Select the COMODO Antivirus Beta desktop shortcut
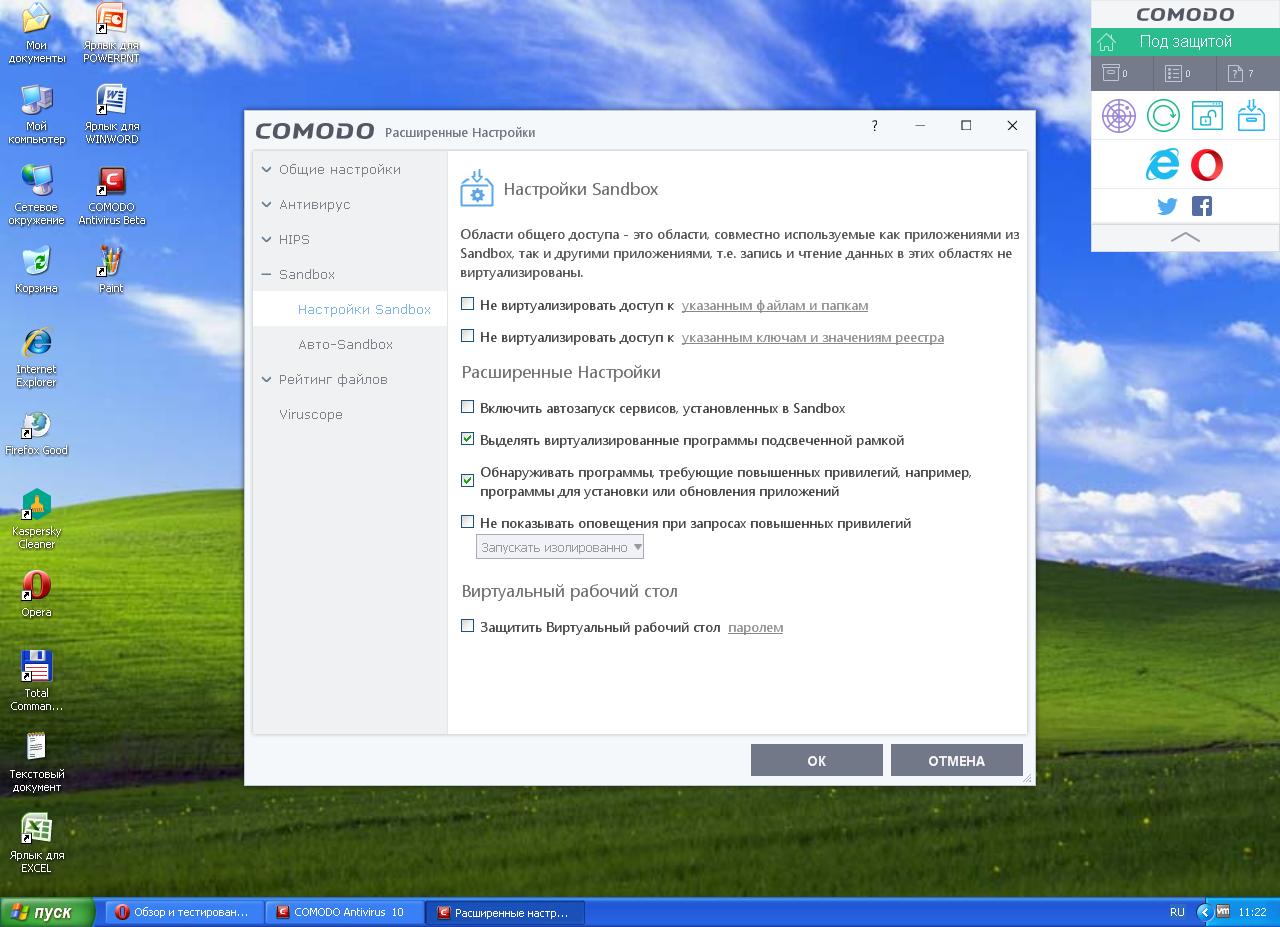Viewport: 1280px width, 927px height. click(111, 195)
